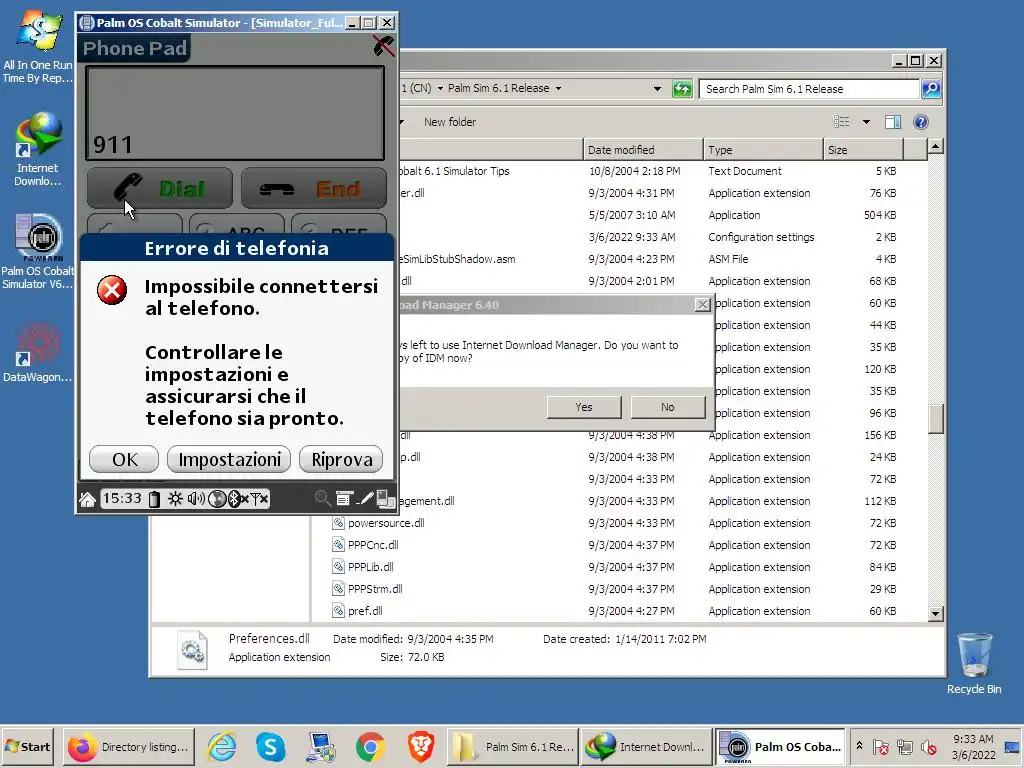The width and height of the screenshot is (1024, 768).
Task: Open the Start menu
Action: 27,746
